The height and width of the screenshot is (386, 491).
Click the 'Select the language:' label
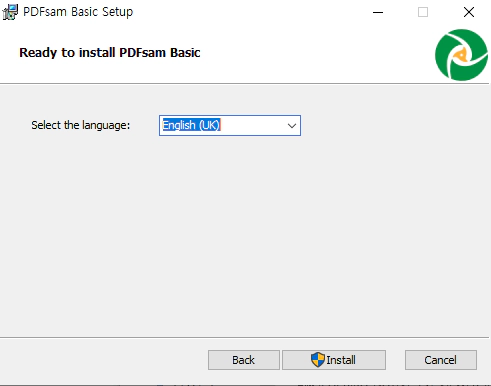pyautogui.click(x=81, y=125)
